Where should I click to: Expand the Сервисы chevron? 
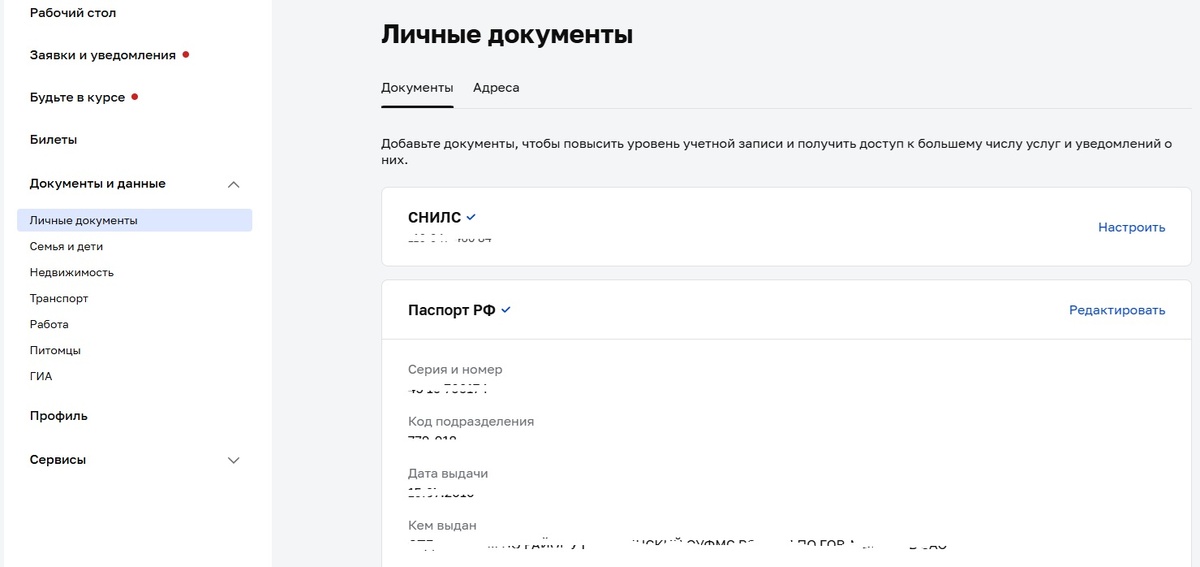coord(234,460)
